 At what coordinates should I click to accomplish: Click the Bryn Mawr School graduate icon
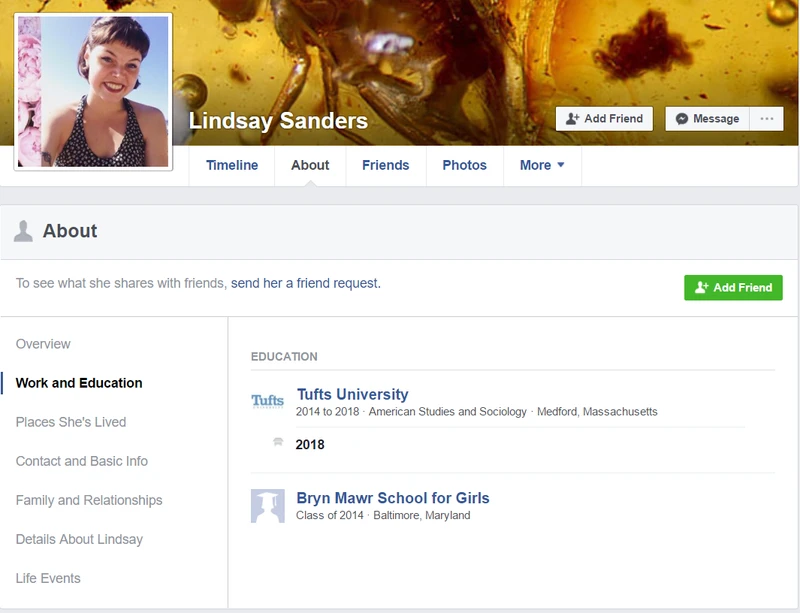click(267, 506)
